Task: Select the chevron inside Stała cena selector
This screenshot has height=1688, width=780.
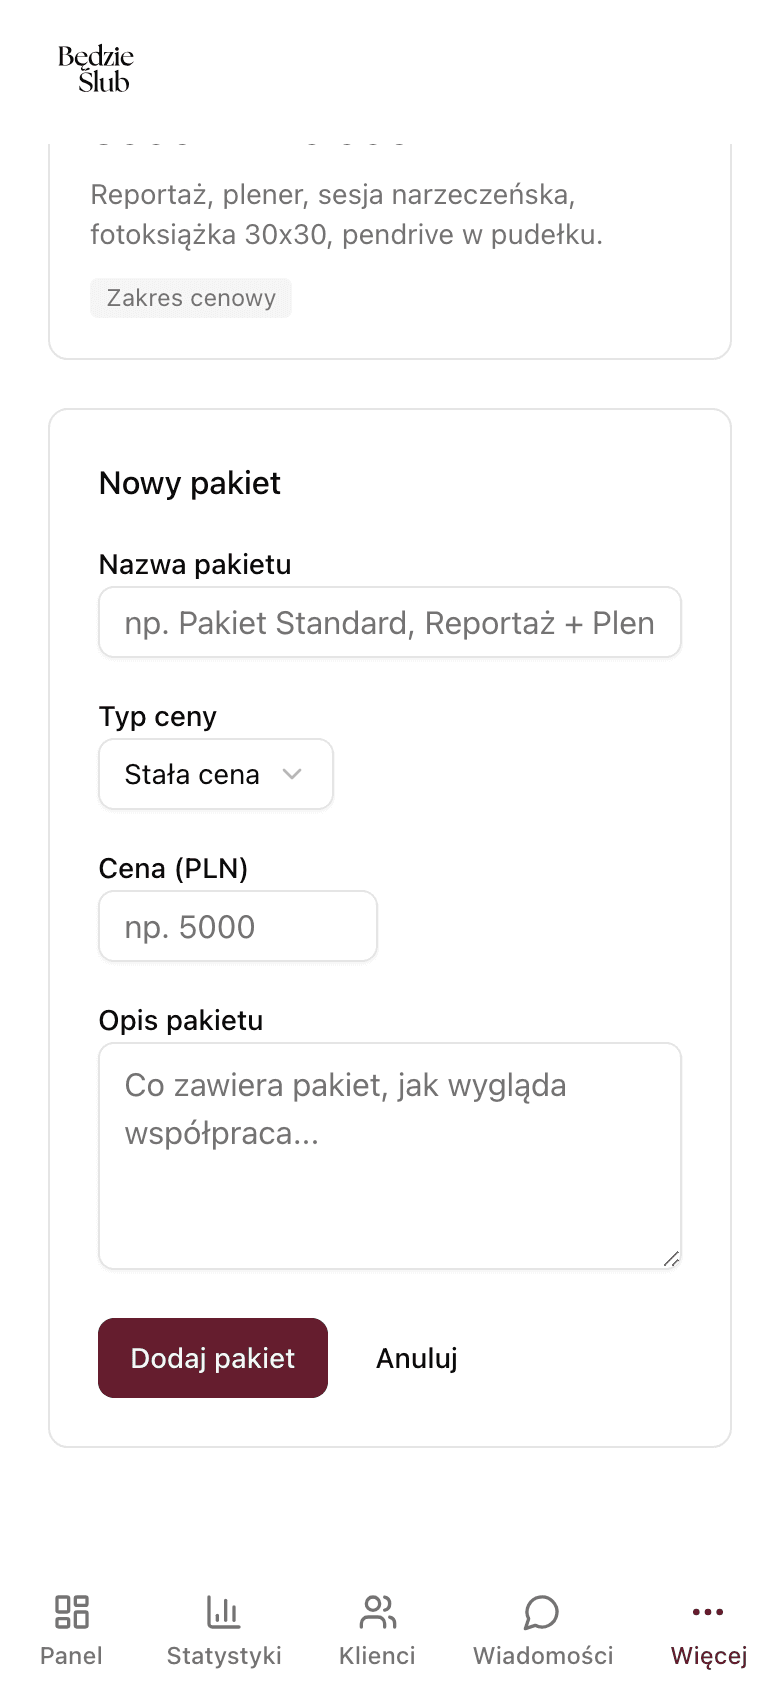Action: point(293,774)
